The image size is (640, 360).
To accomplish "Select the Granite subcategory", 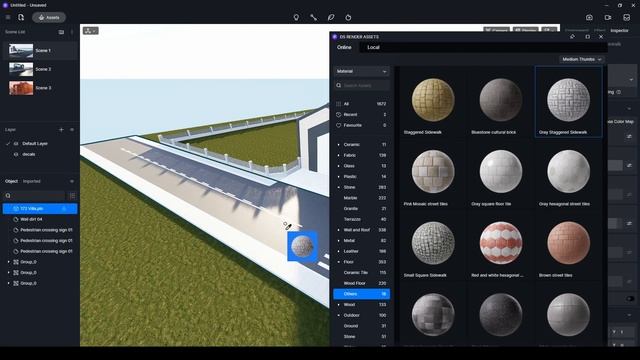I will click(361, 209).
